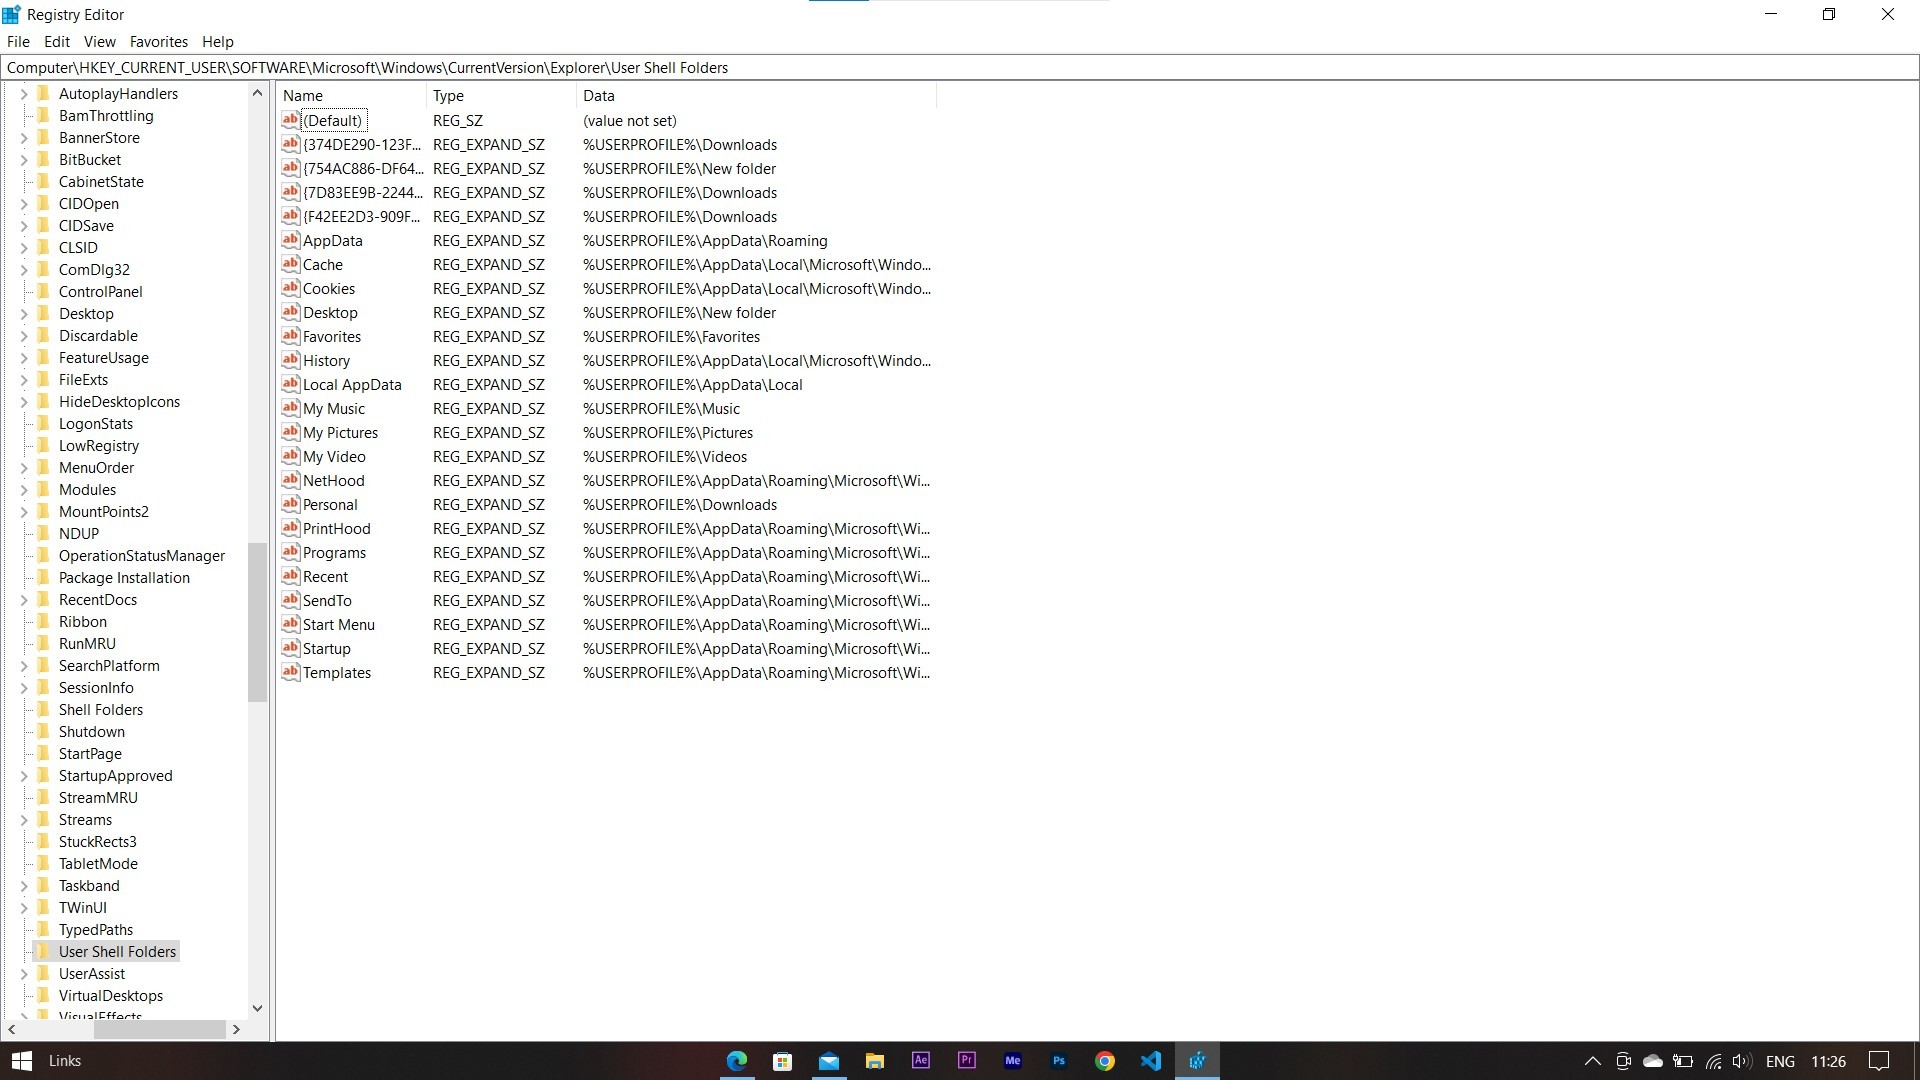Expand the Taskband registry key
Screen dimensions: 1920x1080
(24, 886)
